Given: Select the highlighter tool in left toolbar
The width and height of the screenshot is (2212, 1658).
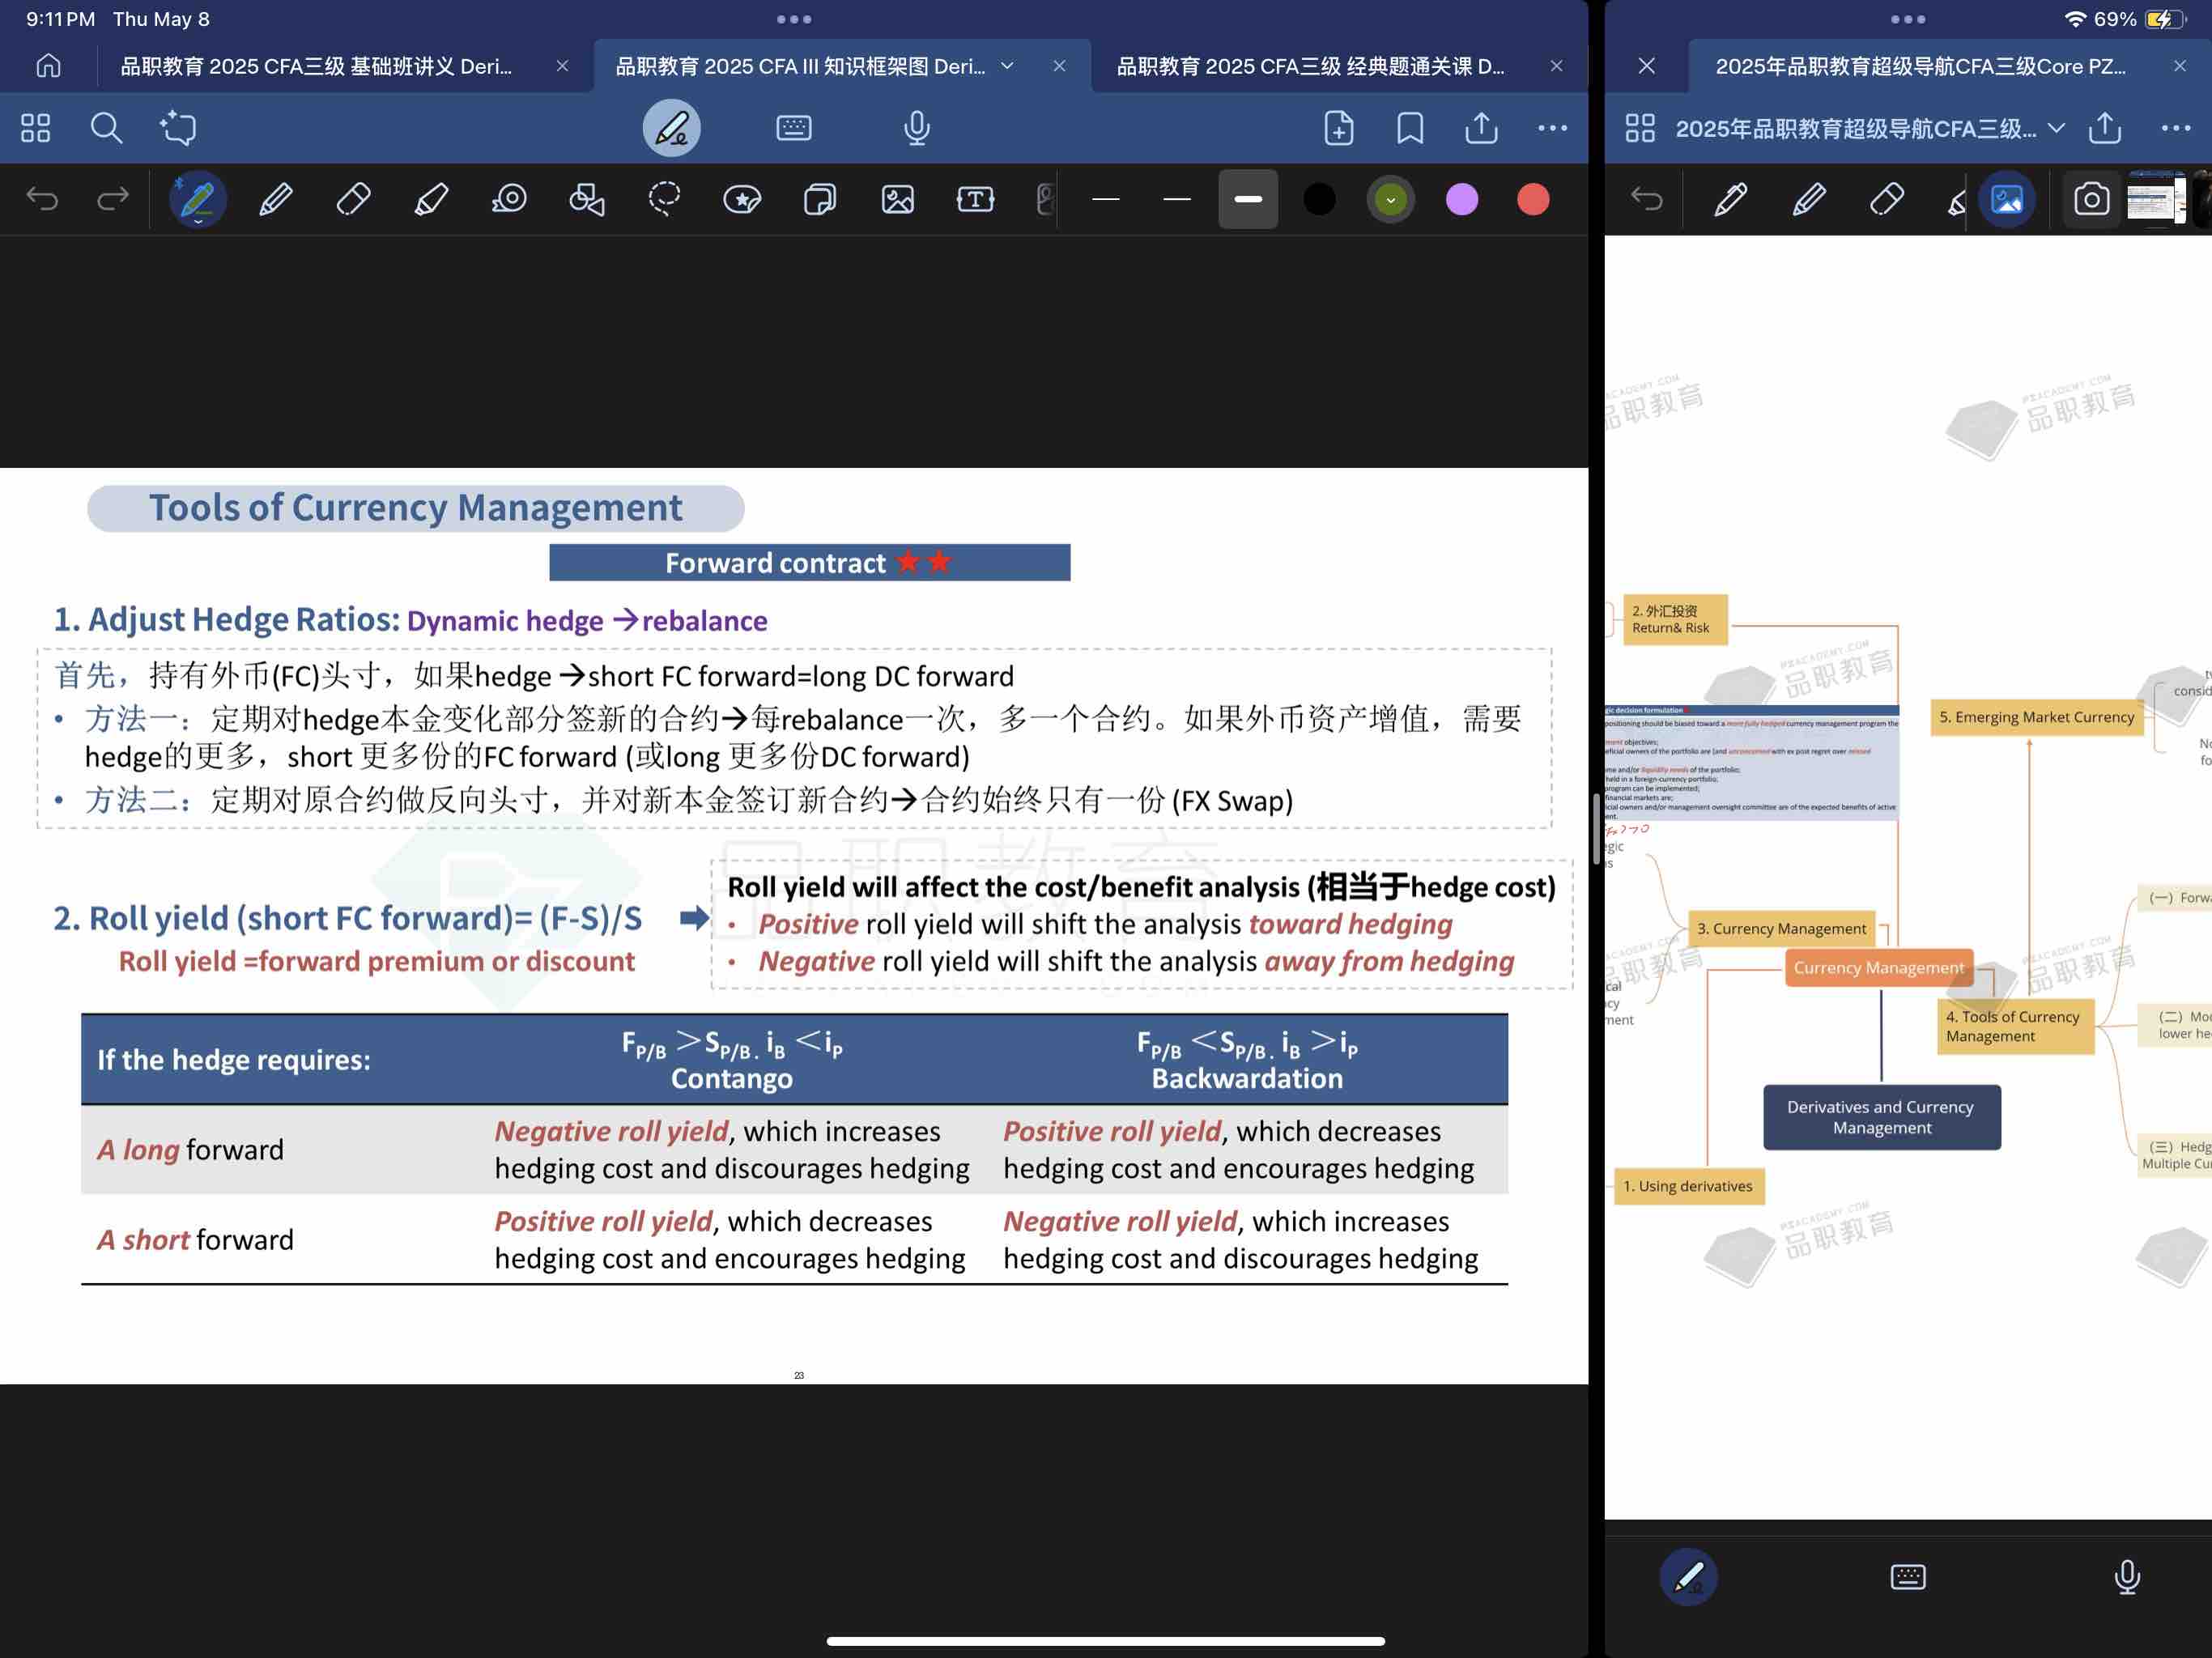Looking at the screenshot, I should point(431,199).
